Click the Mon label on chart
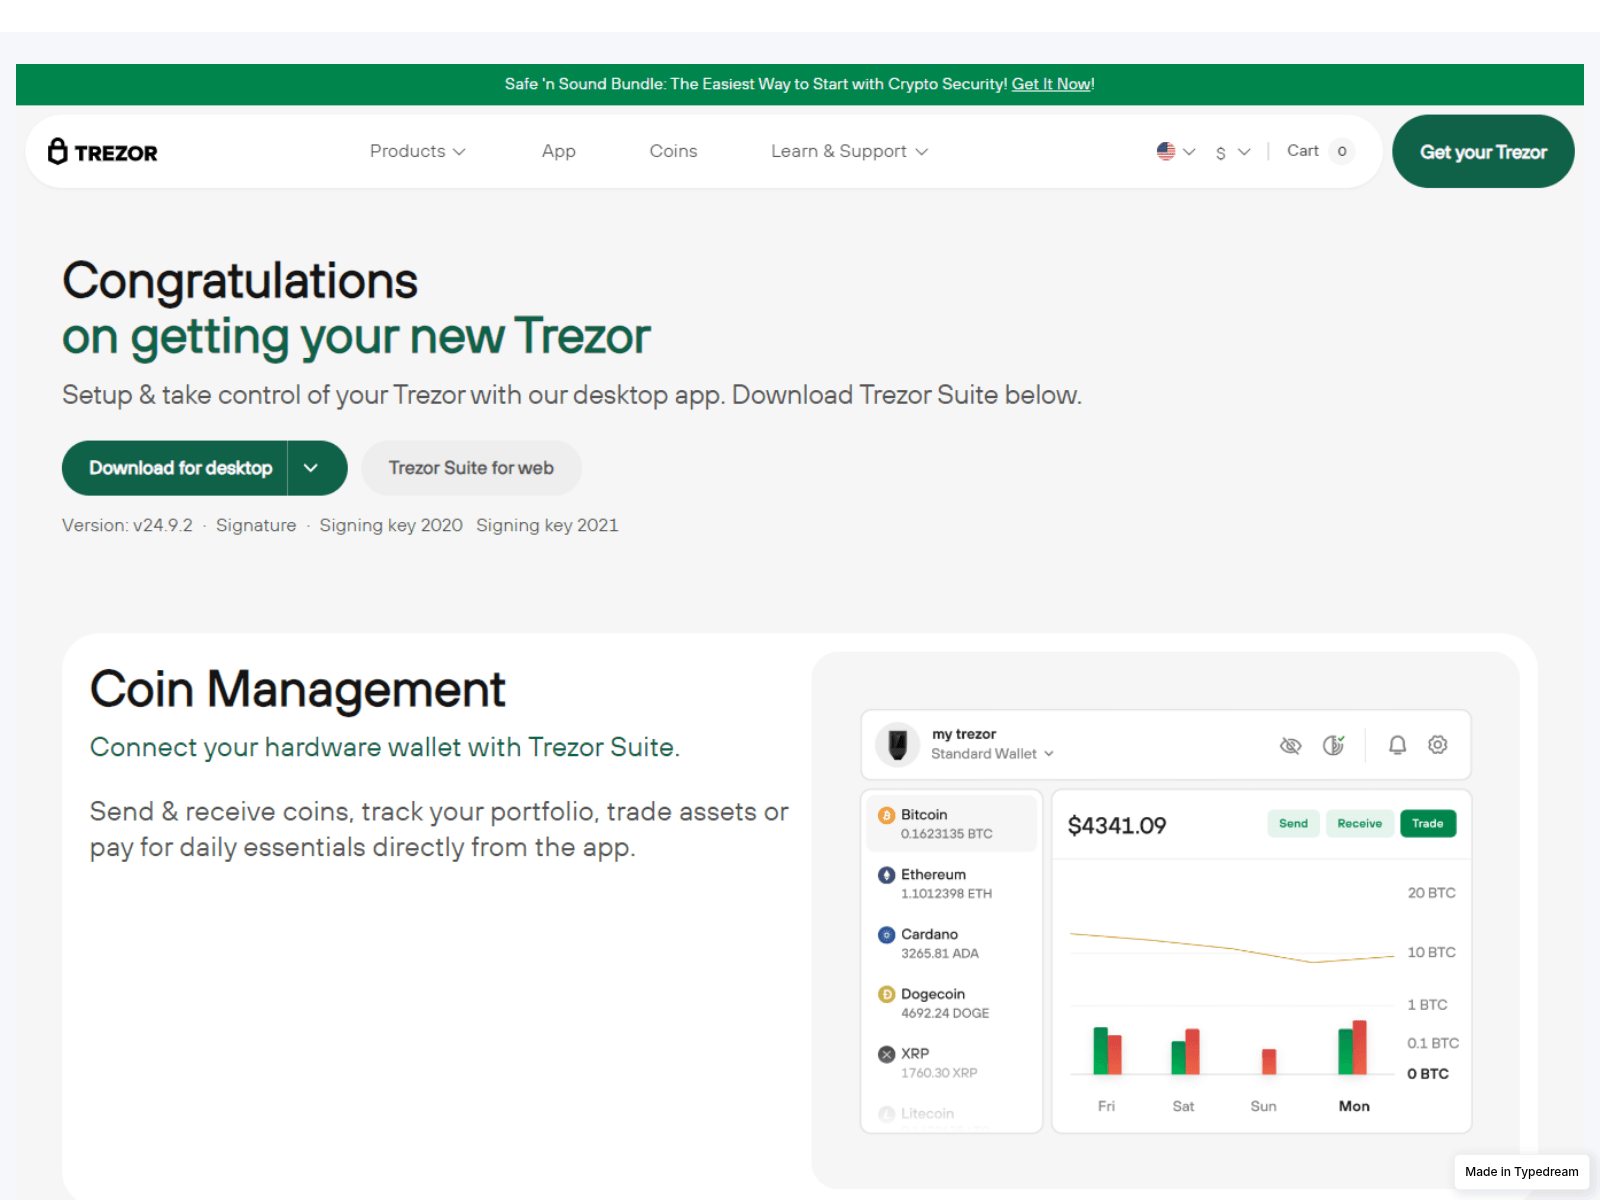Image resolution: width=1600 pixels, height=1200 pixels. (x=1354, y=1106)
